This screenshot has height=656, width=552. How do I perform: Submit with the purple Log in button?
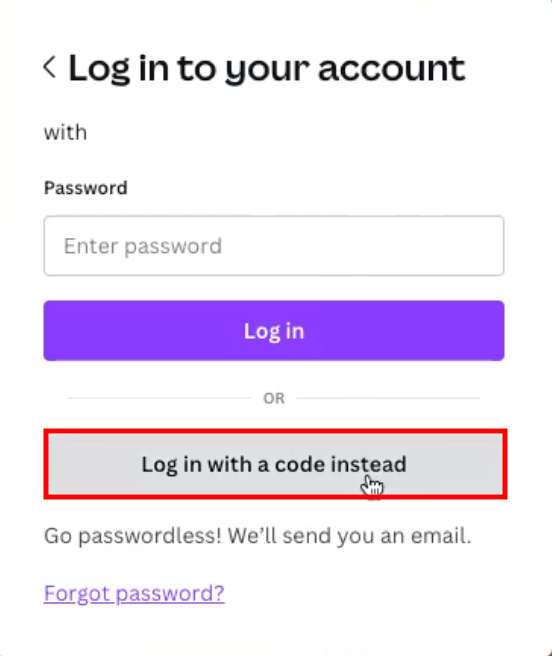[x=274, y=331]
